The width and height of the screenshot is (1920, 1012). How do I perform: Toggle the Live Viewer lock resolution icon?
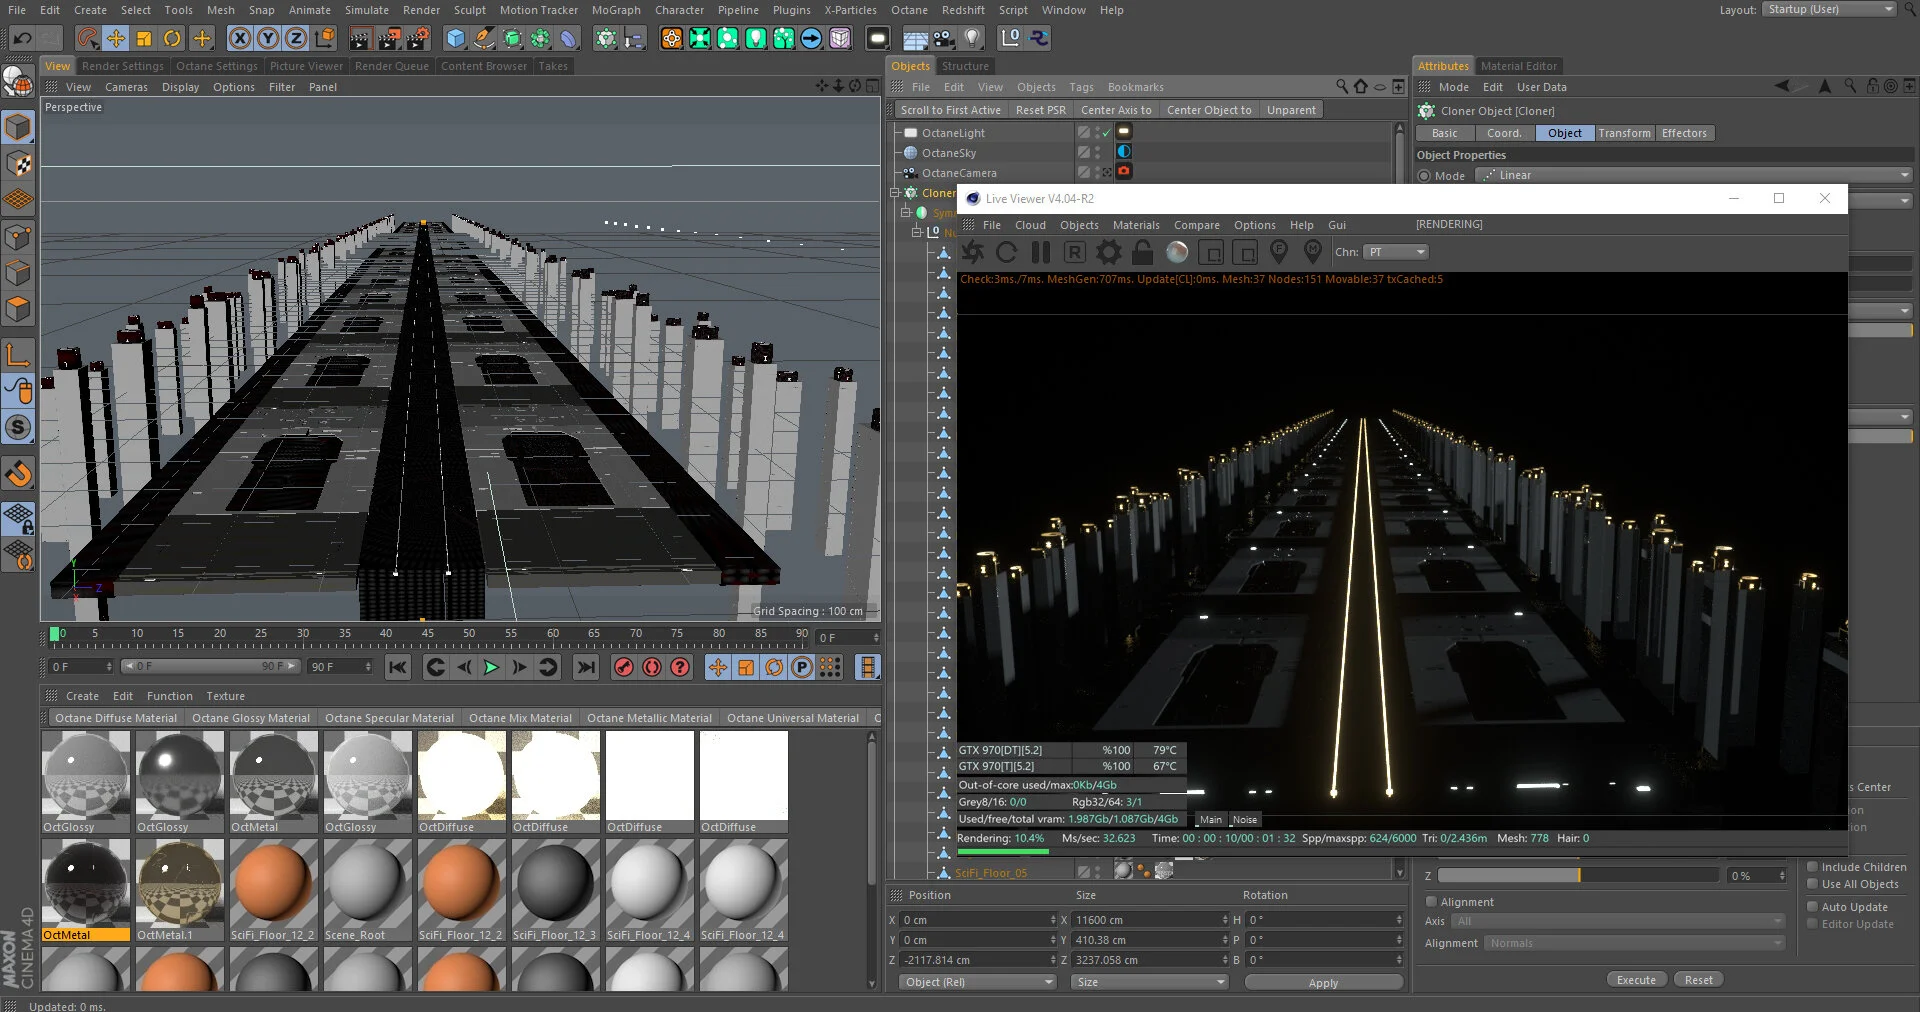[1142, 252]
